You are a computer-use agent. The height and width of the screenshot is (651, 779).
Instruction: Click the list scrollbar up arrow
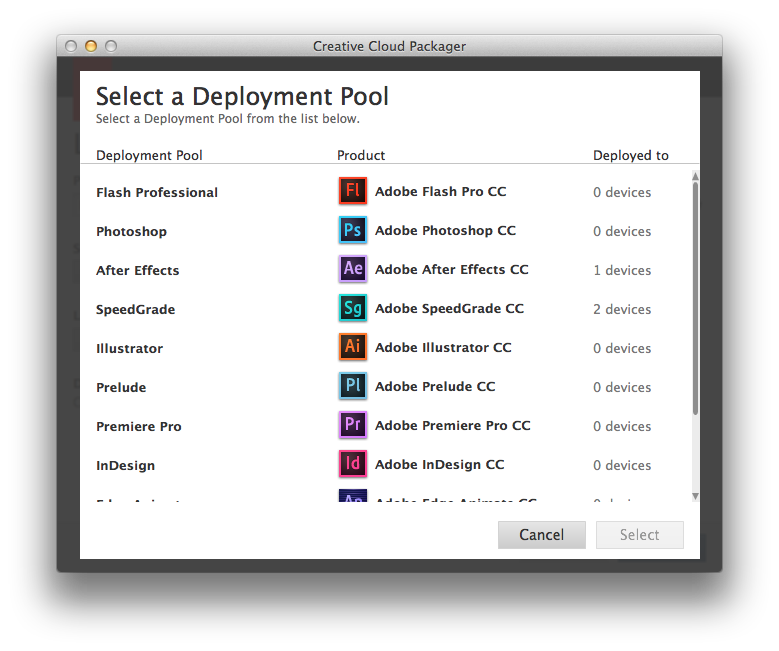695,176
